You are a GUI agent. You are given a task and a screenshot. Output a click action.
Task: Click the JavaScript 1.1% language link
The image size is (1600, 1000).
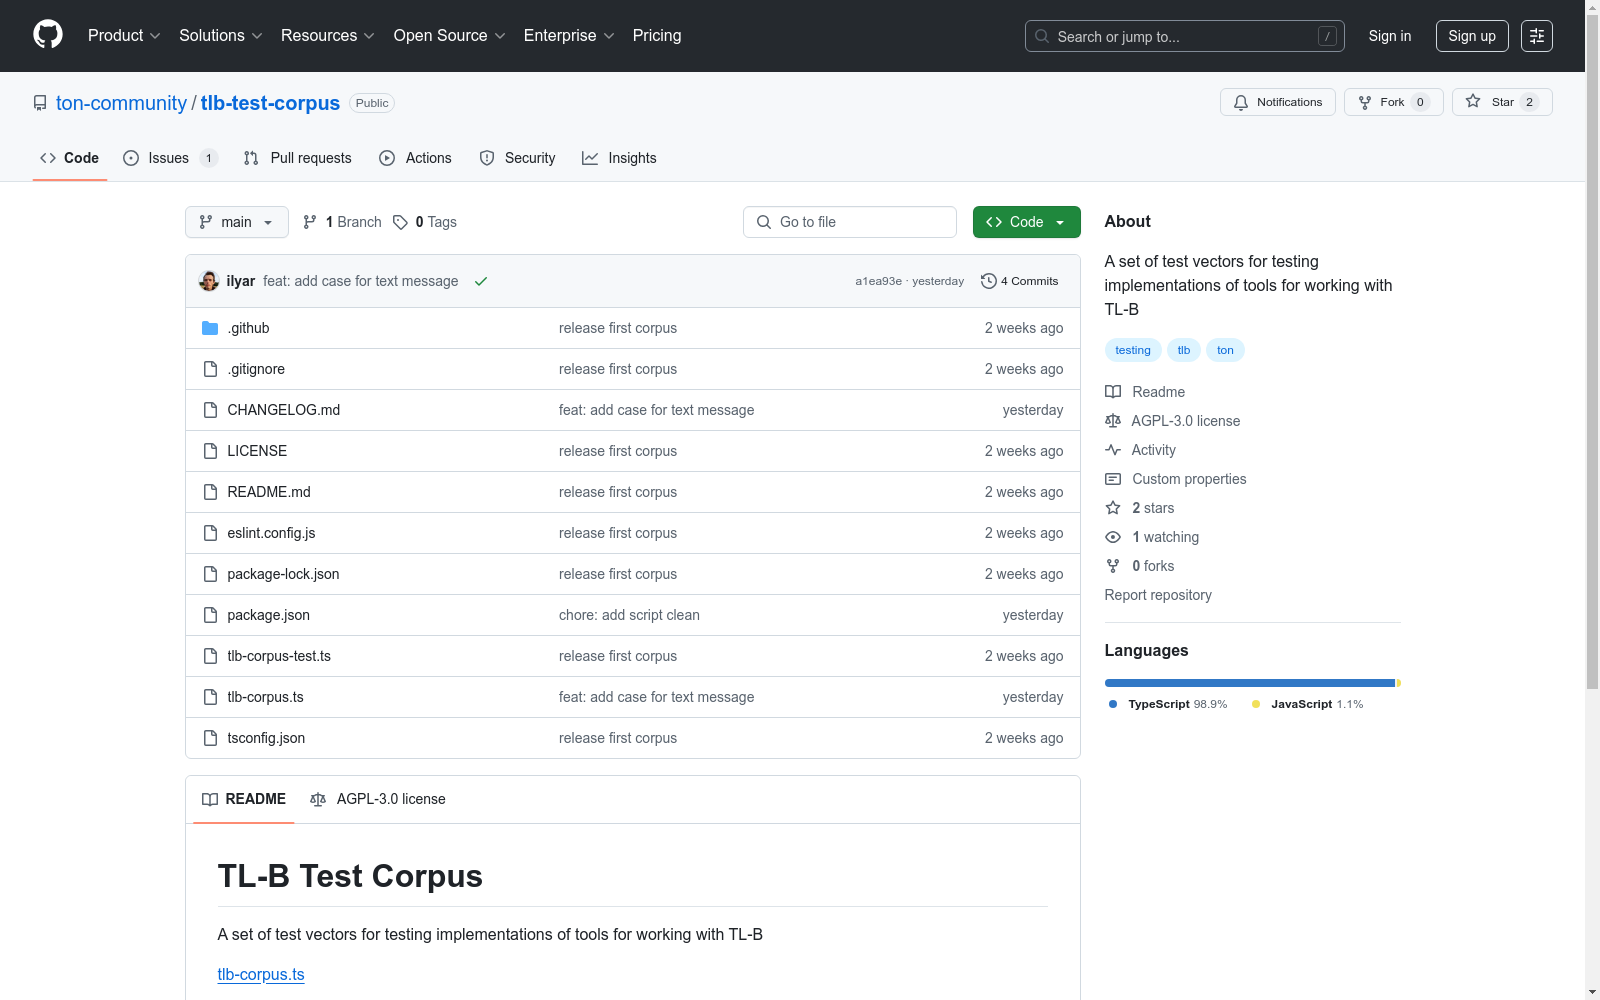coord(1308,704)
